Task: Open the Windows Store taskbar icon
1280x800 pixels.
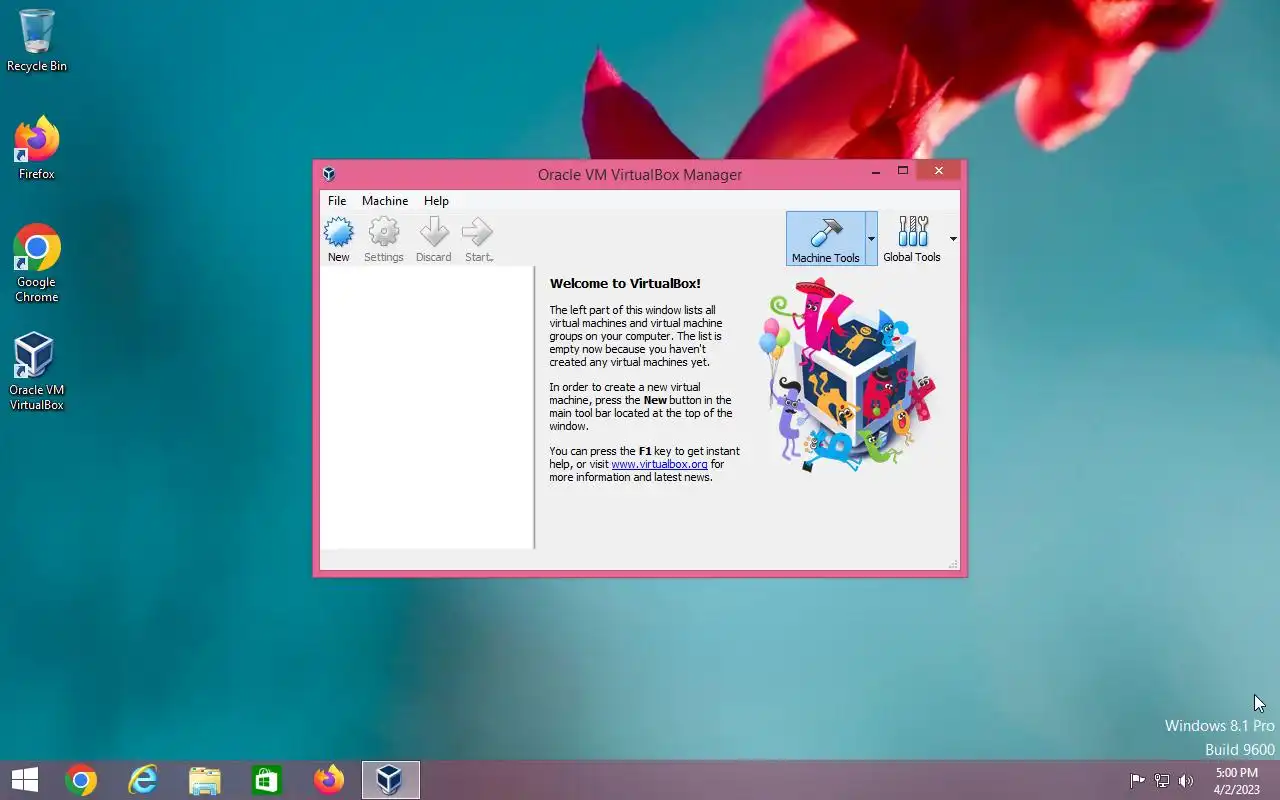Action: coord(267,780)
